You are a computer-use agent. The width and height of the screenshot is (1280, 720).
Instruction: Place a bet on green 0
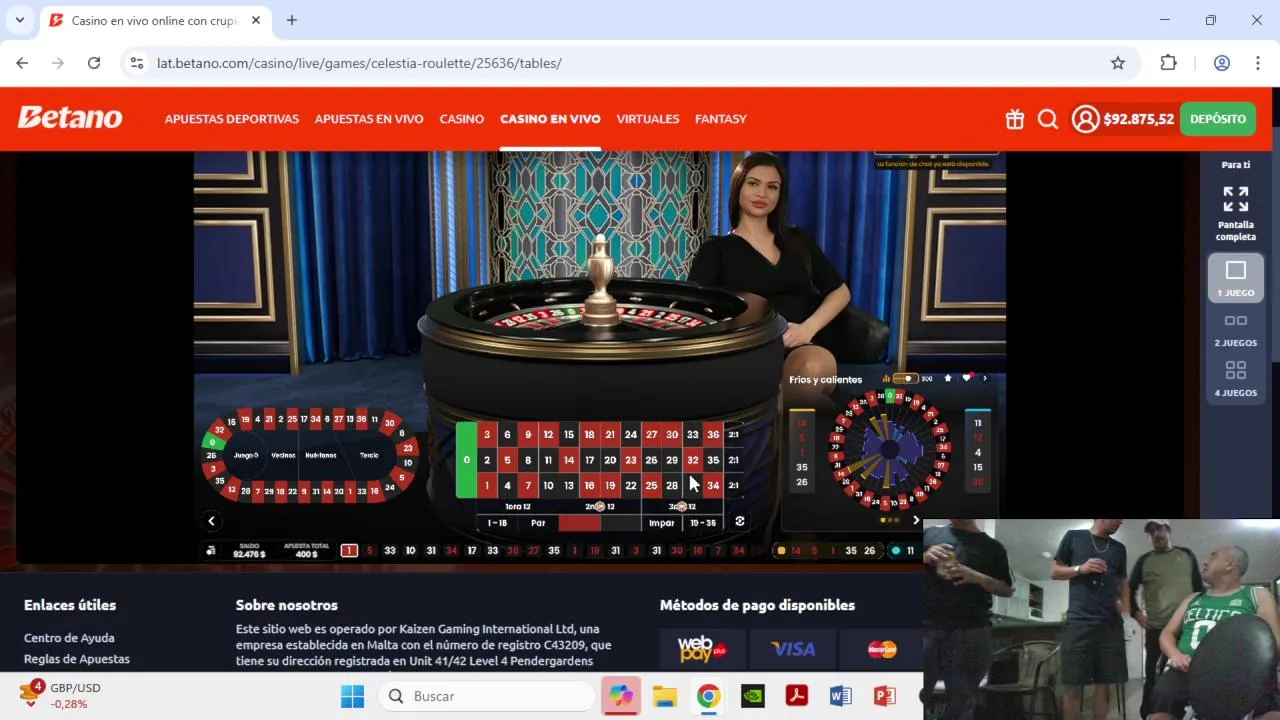[466, 460]
